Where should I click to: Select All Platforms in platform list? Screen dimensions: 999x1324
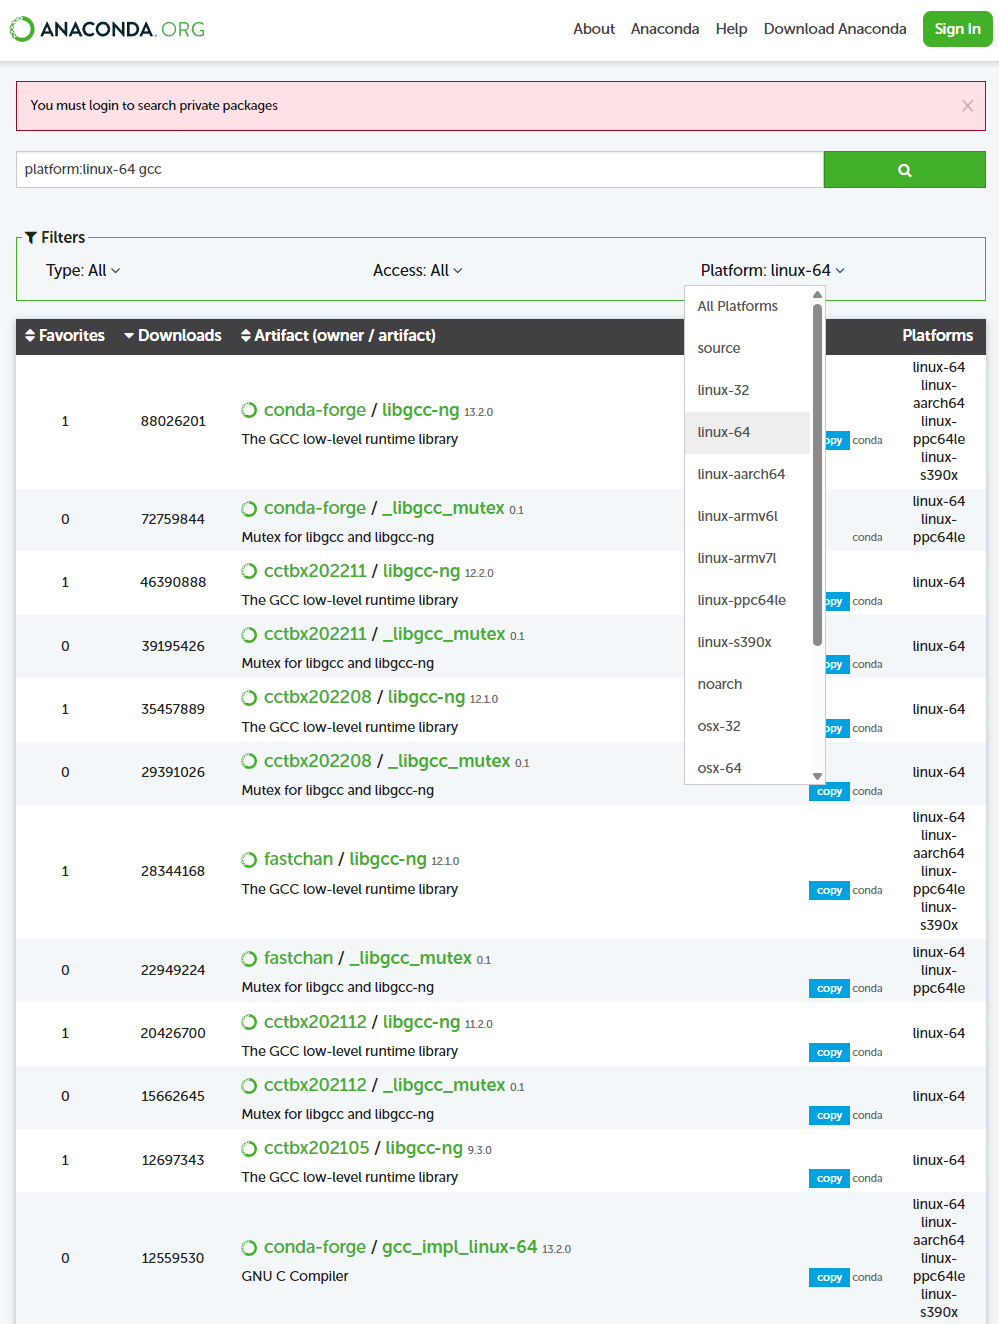pyautogui.click(x=747, y=306)
